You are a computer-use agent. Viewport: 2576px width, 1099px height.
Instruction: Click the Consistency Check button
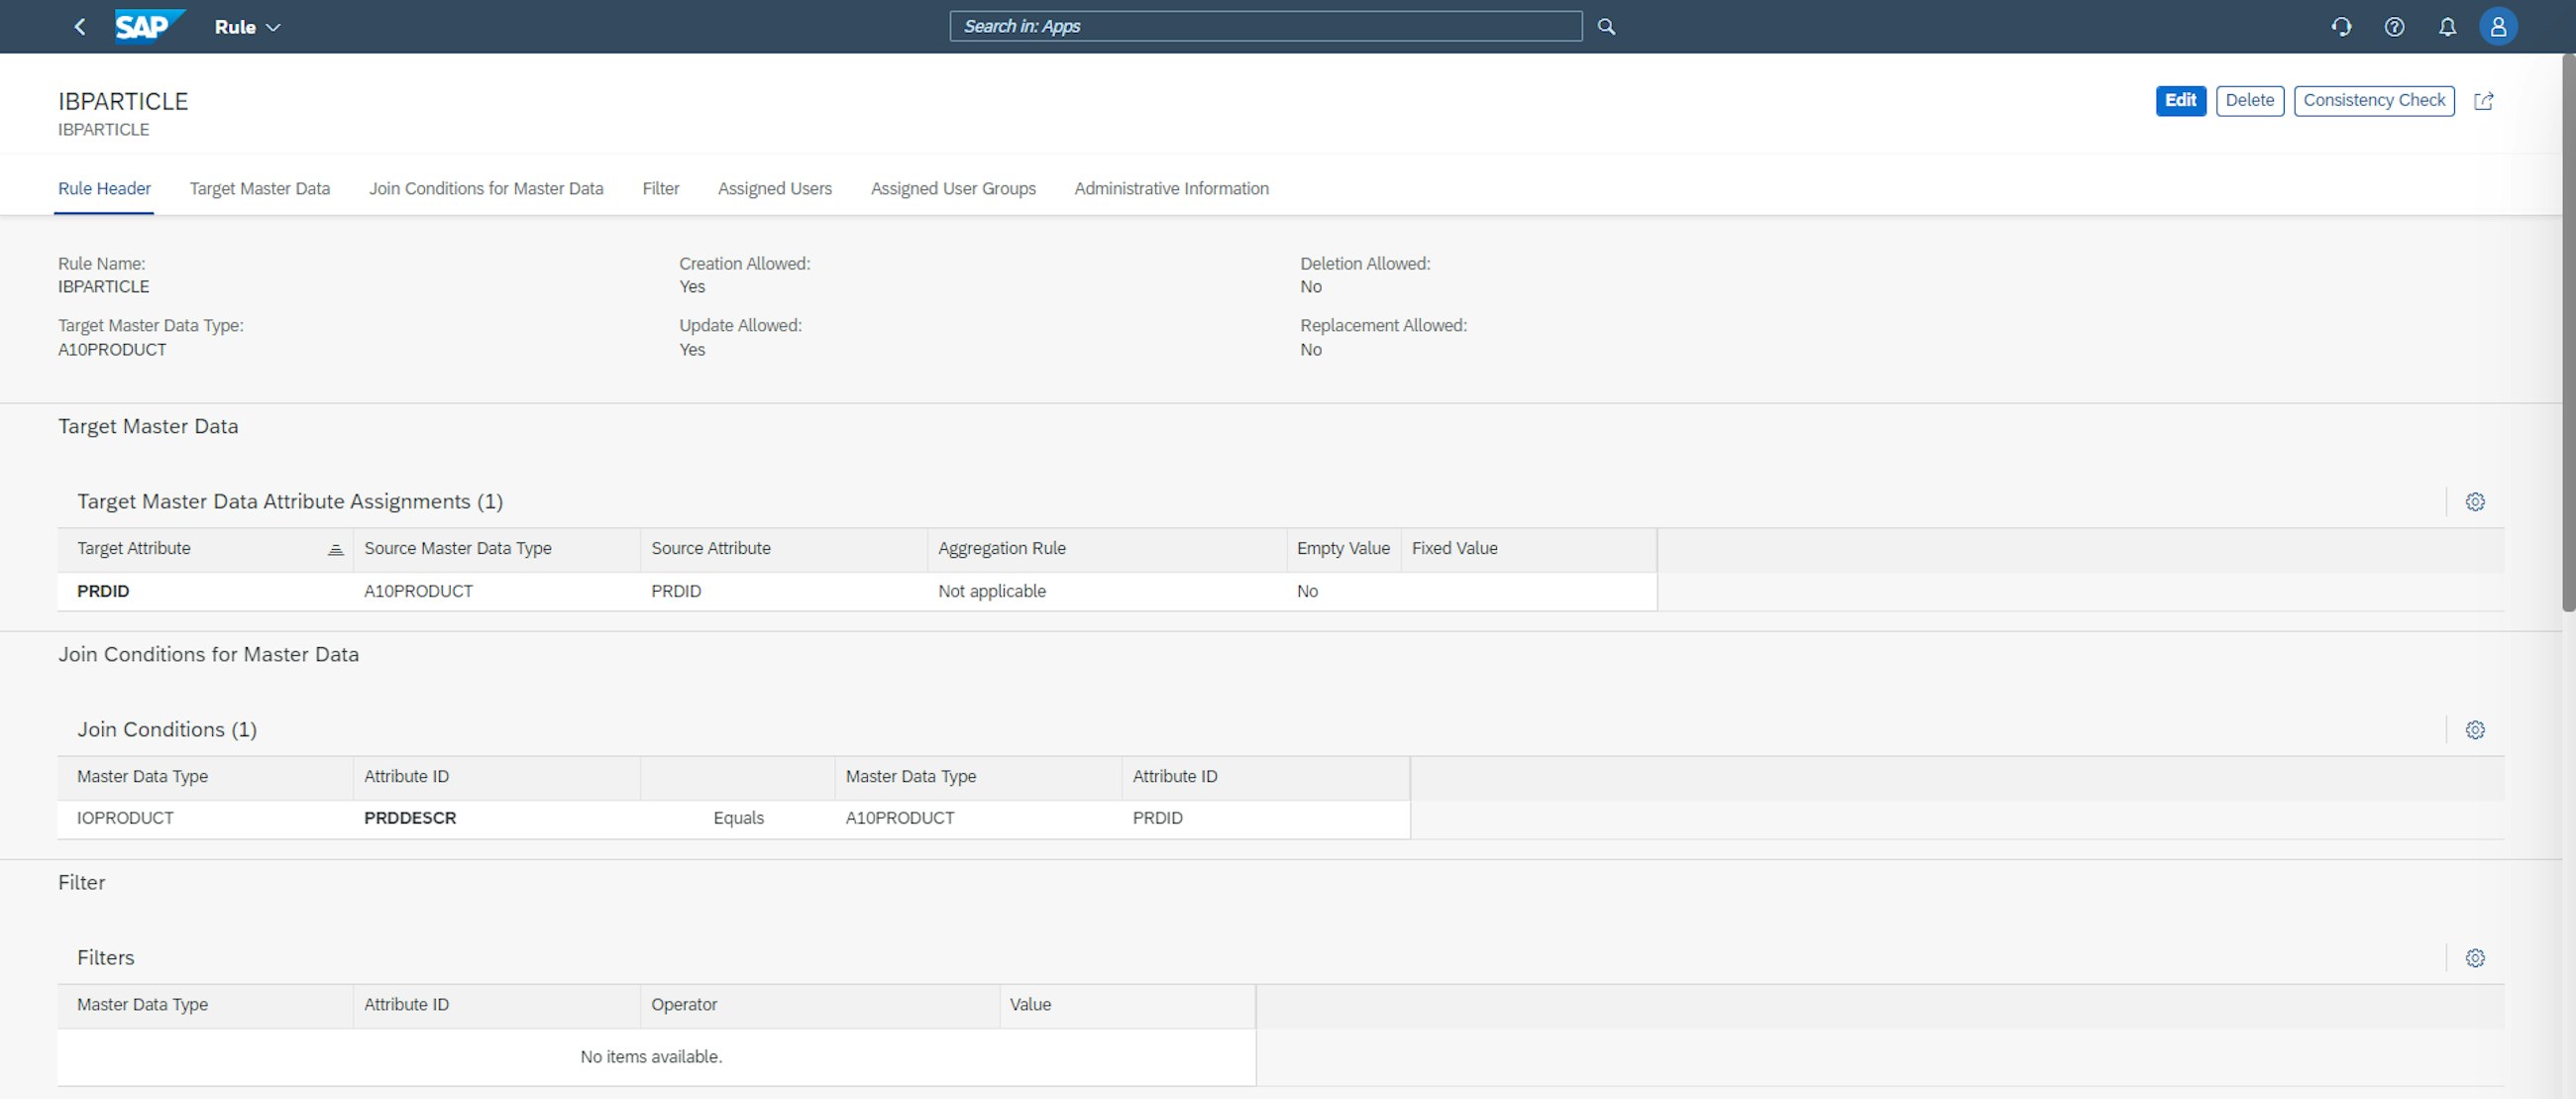(2374, 101)
